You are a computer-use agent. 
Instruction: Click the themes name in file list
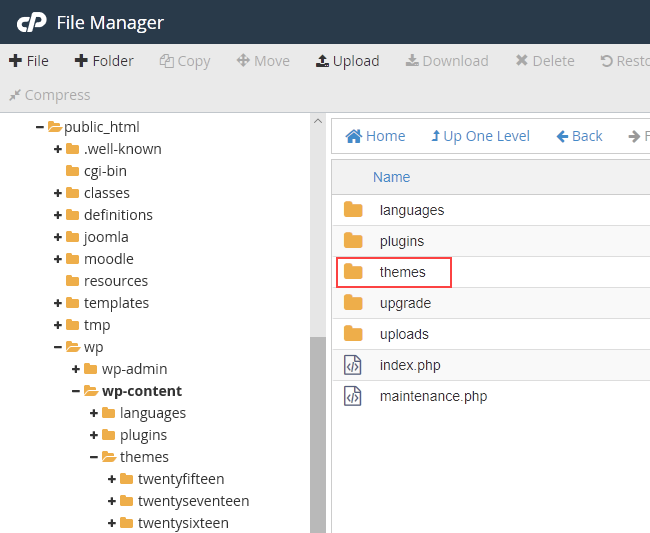(403, 272)
